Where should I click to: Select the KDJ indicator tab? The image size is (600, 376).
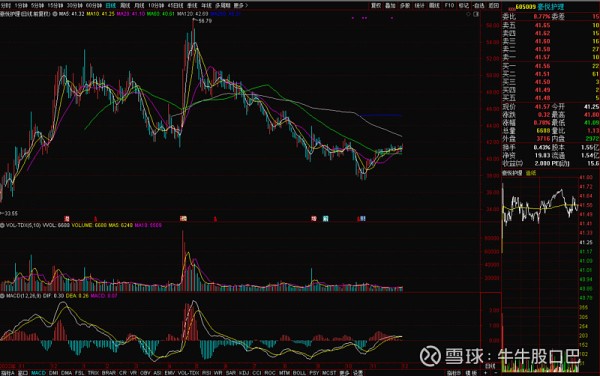244,373
